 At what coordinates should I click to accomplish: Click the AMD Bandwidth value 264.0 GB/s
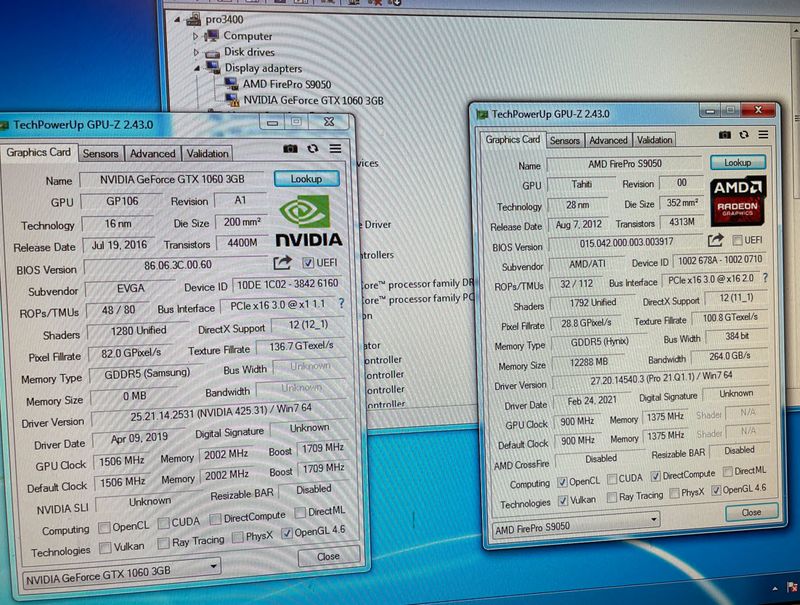point(730,356)
